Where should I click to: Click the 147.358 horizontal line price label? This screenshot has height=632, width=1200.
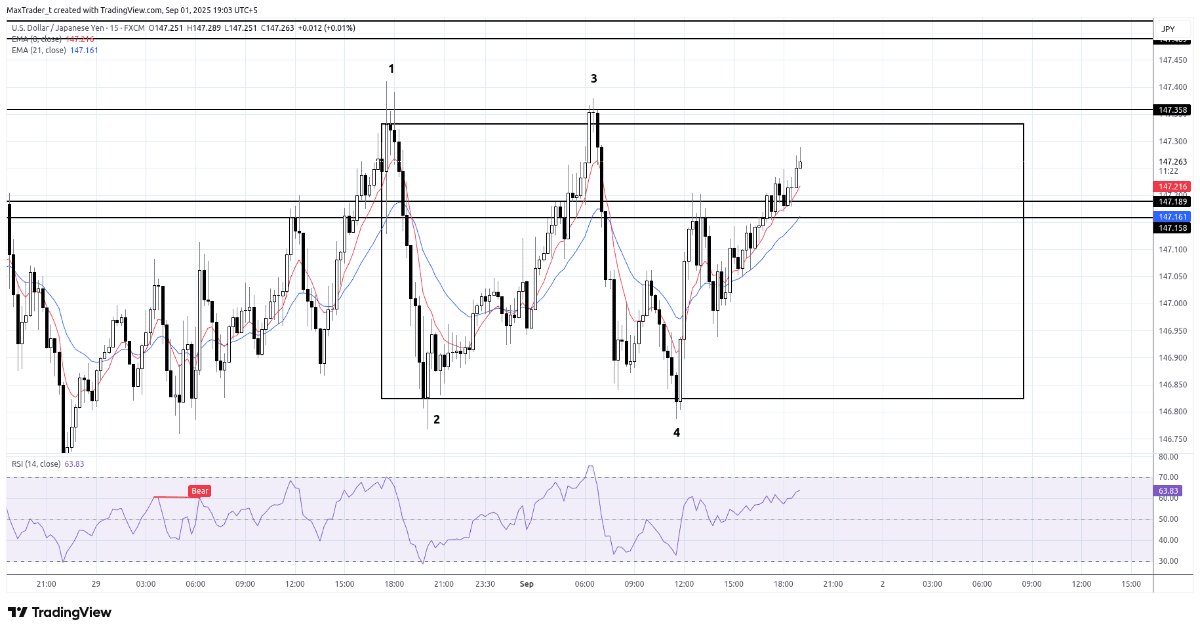tap(1172, 110)
